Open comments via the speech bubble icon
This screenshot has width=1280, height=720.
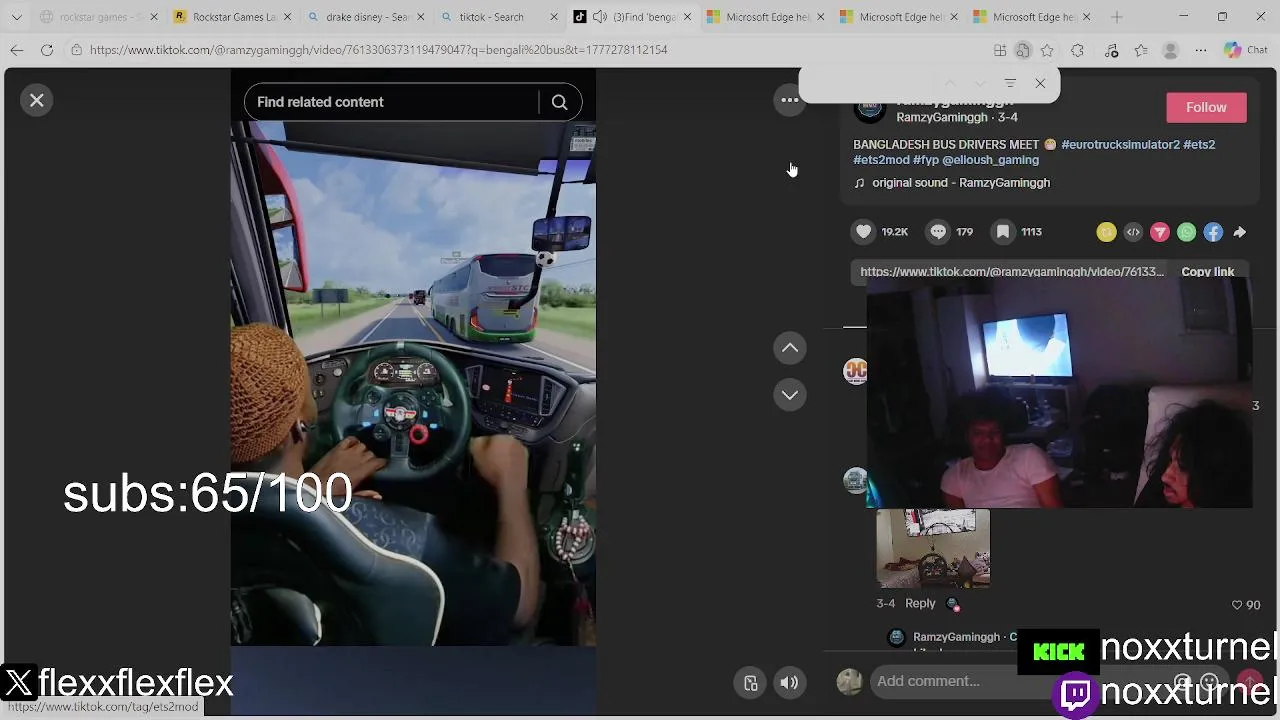938,232
